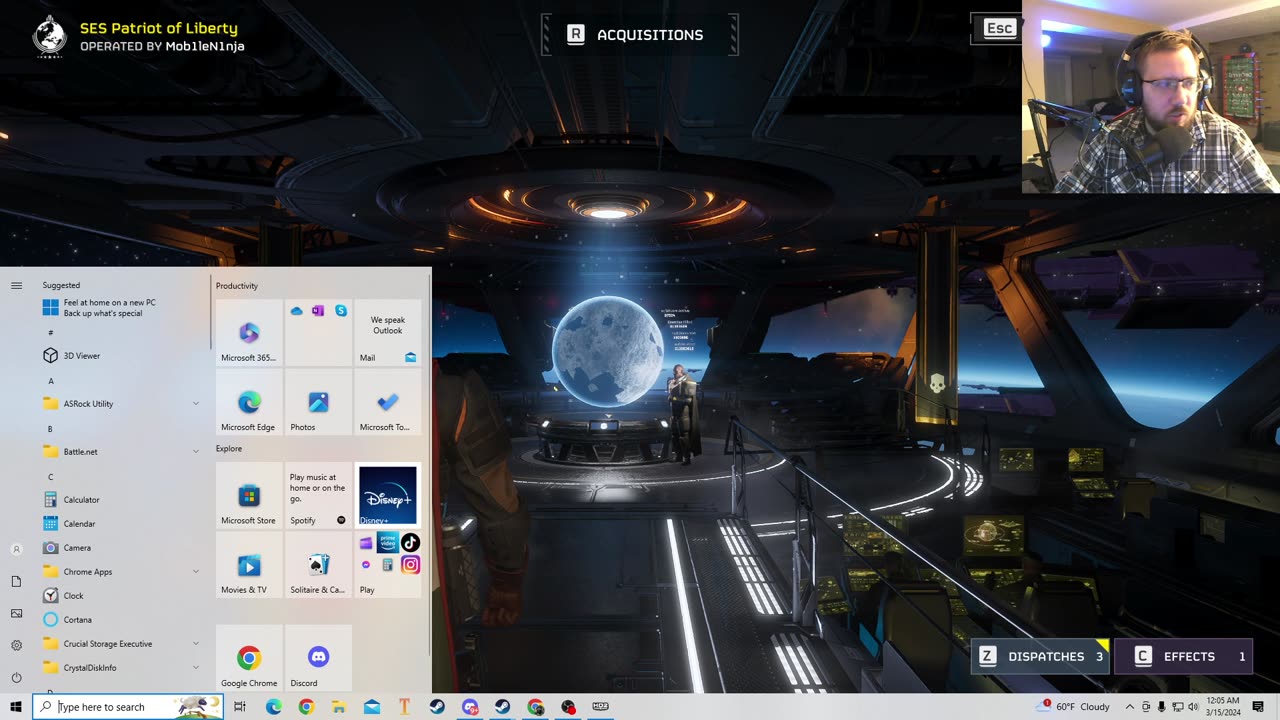The width and height of the screenshot is (1280, 720).
Task: Open weather widget showing 60°F Cloudy
Action: pyautogui.click(x=1075, y=707)
